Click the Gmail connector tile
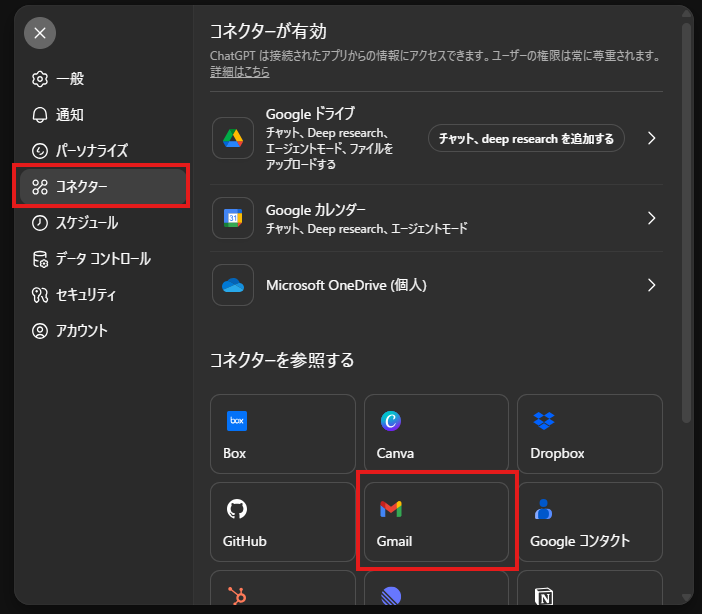The height and width of the screenshot is (614, 702). 436,522
